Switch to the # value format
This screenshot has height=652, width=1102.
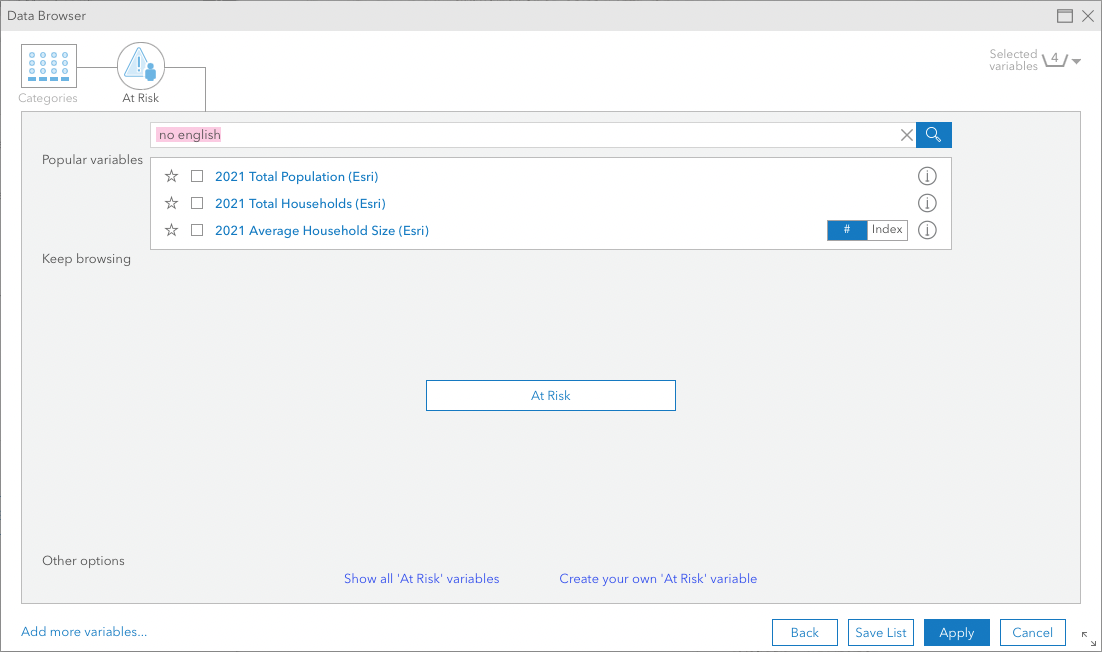click(x=847, y=230)
